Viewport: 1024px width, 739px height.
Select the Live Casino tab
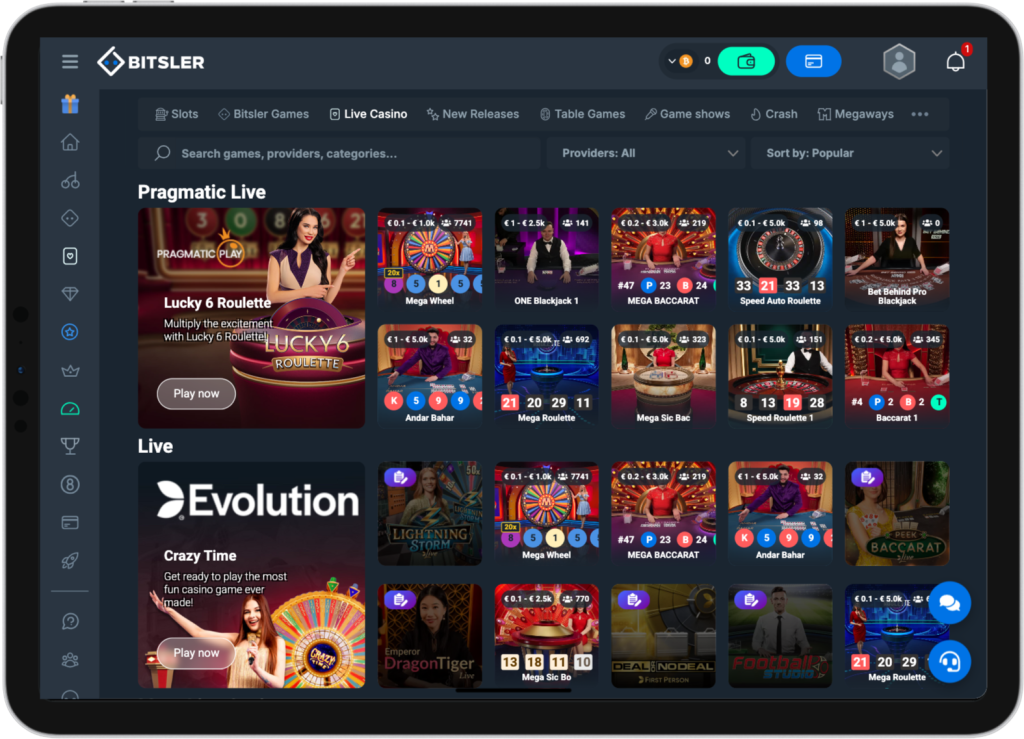point(368,114)
